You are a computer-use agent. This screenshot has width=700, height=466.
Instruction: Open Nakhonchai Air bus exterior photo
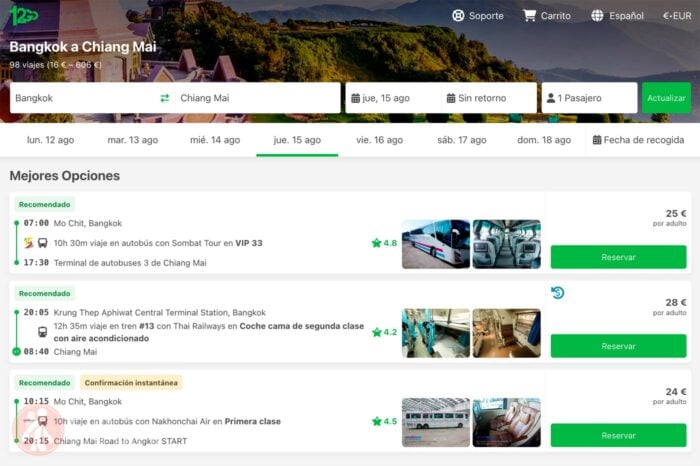click(x=436, y=422)
